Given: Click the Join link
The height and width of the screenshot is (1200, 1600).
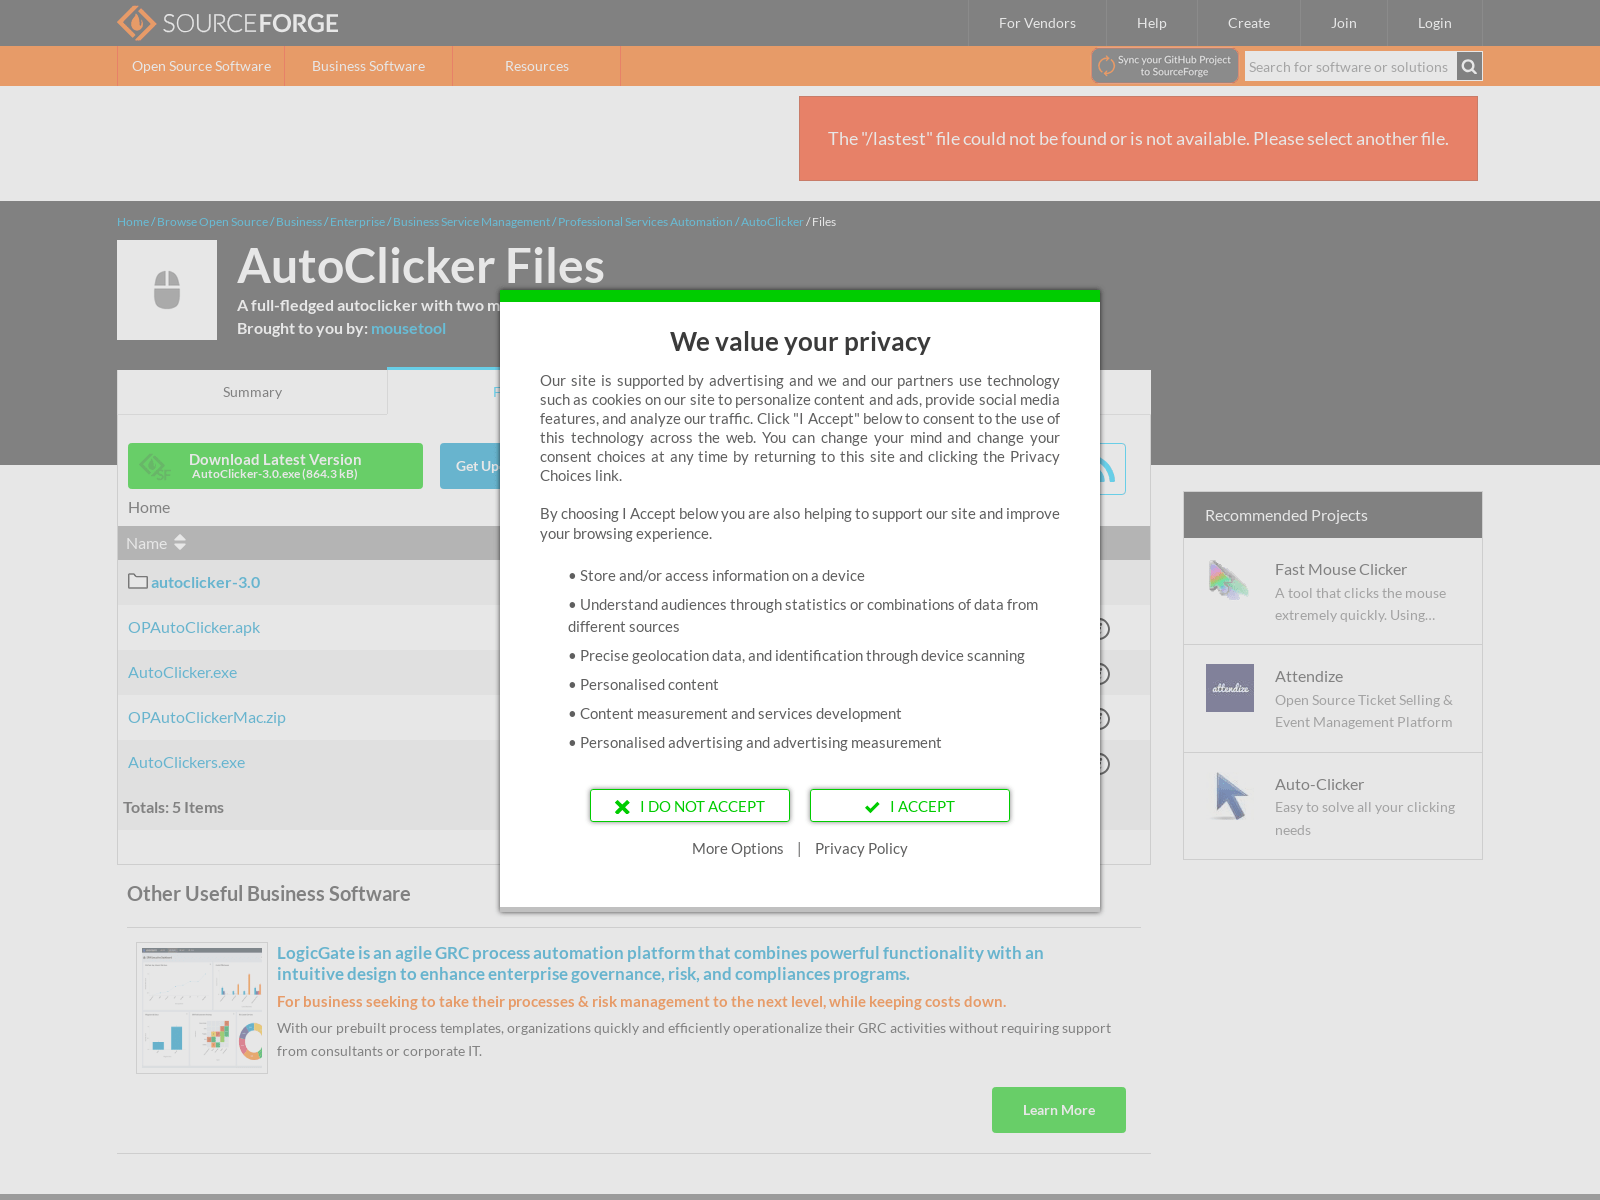Looking at the screenshot, I should tap(1344, 23).
